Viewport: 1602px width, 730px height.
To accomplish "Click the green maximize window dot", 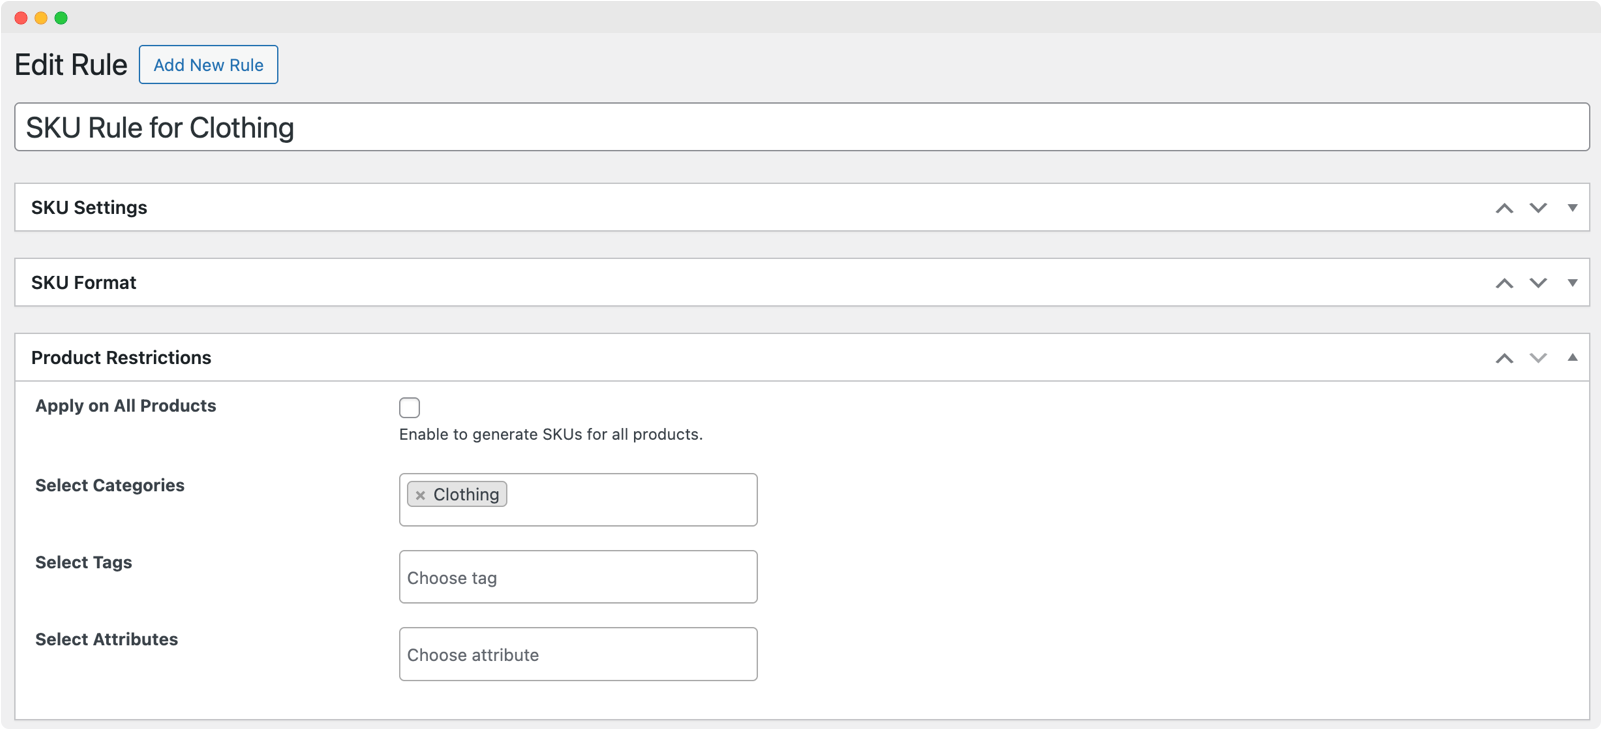I will (61, 18).
